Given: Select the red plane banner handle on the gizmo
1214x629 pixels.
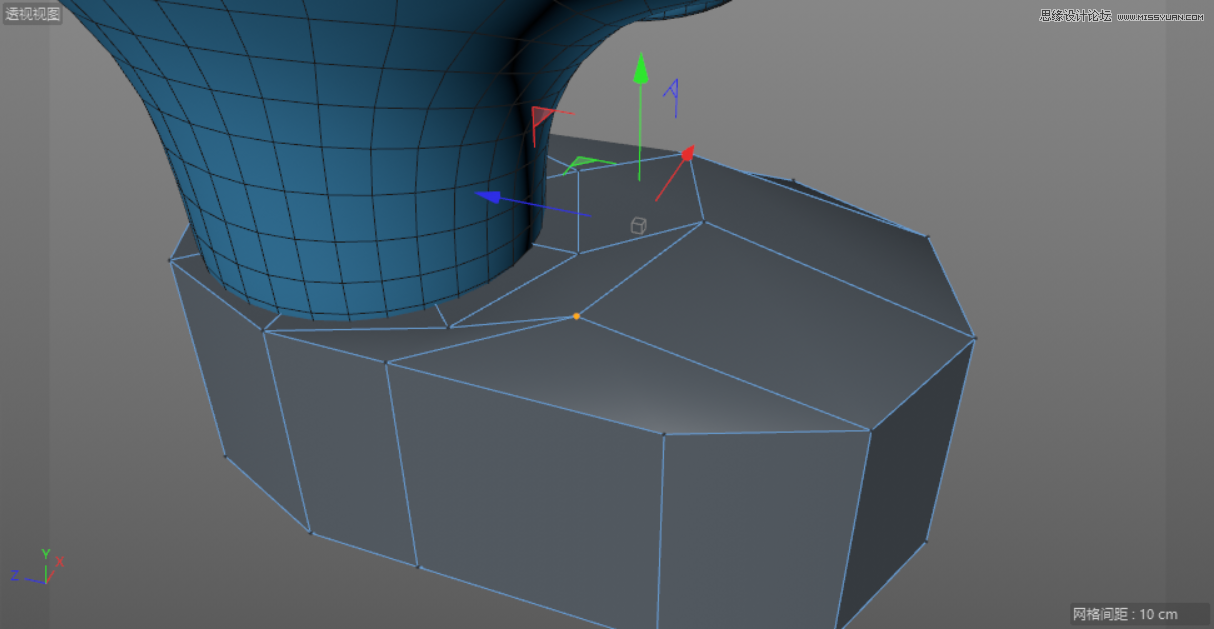Looking at the screenshot, I should click(540, 114).
